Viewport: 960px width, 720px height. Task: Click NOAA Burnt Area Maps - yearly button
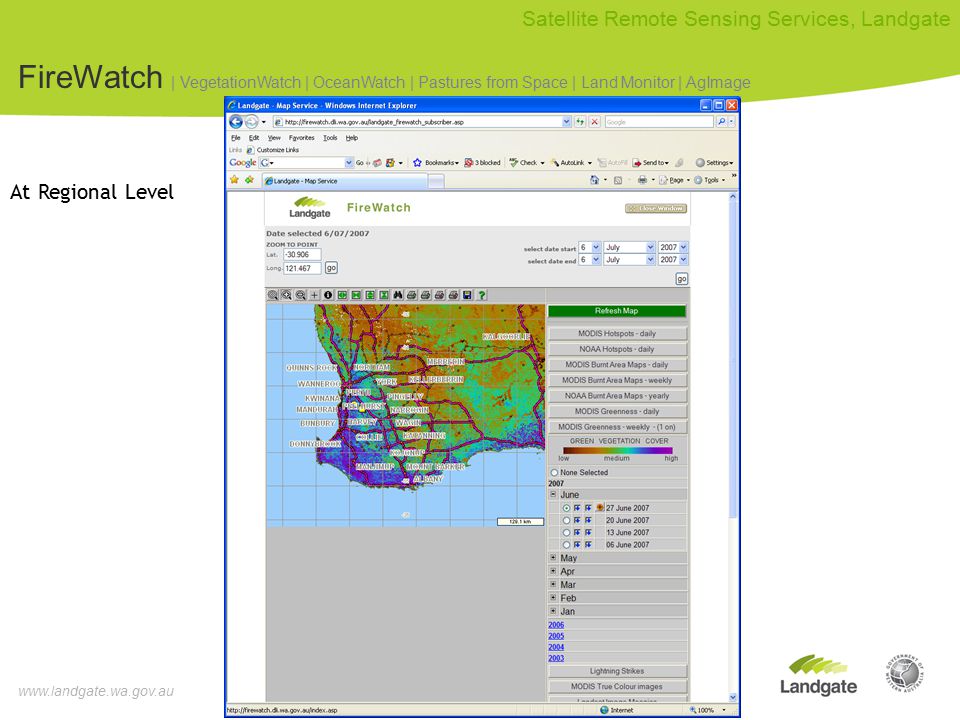(617, 396)
